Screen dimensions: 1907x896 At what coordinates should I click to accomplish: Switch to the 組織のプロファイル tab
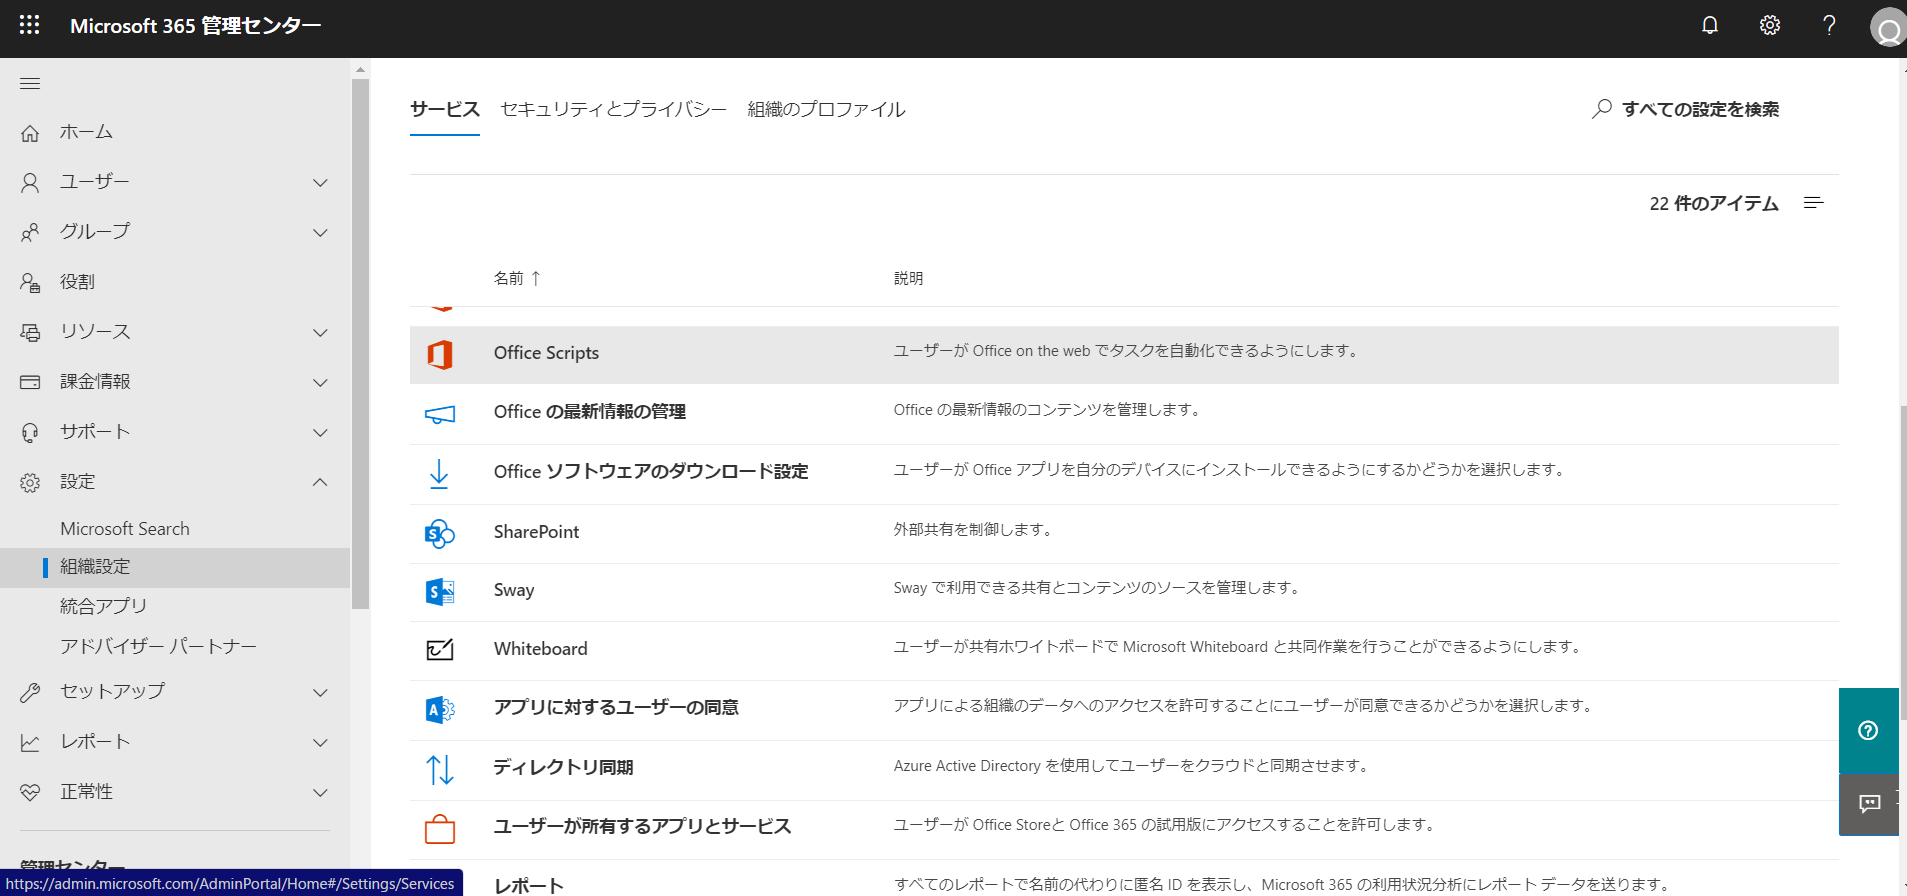pos(826,109)
